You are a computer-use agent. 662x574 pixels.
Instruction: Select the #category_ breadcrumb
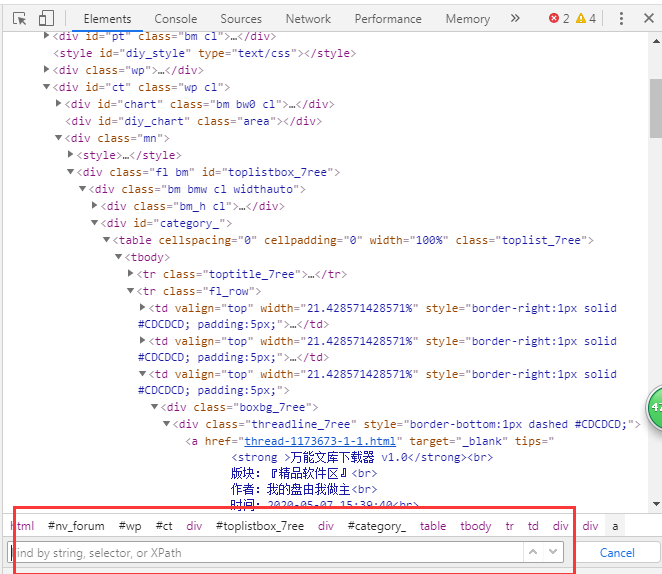point(377,526)
